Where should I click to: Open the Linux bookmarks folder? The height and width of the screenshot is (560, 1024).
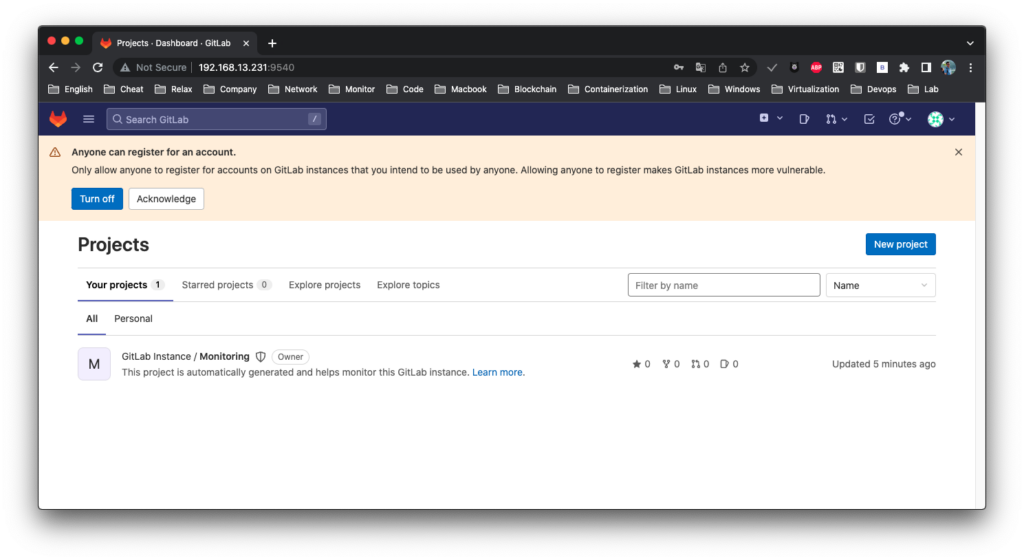678,89
